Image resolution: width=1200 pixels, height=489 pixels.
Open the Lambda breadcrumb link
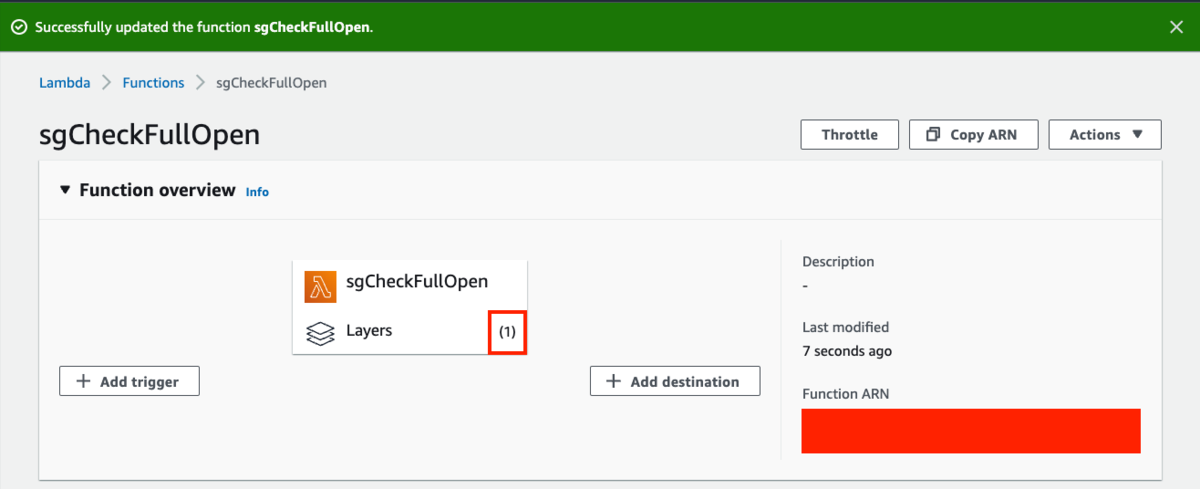pos(64,83)
